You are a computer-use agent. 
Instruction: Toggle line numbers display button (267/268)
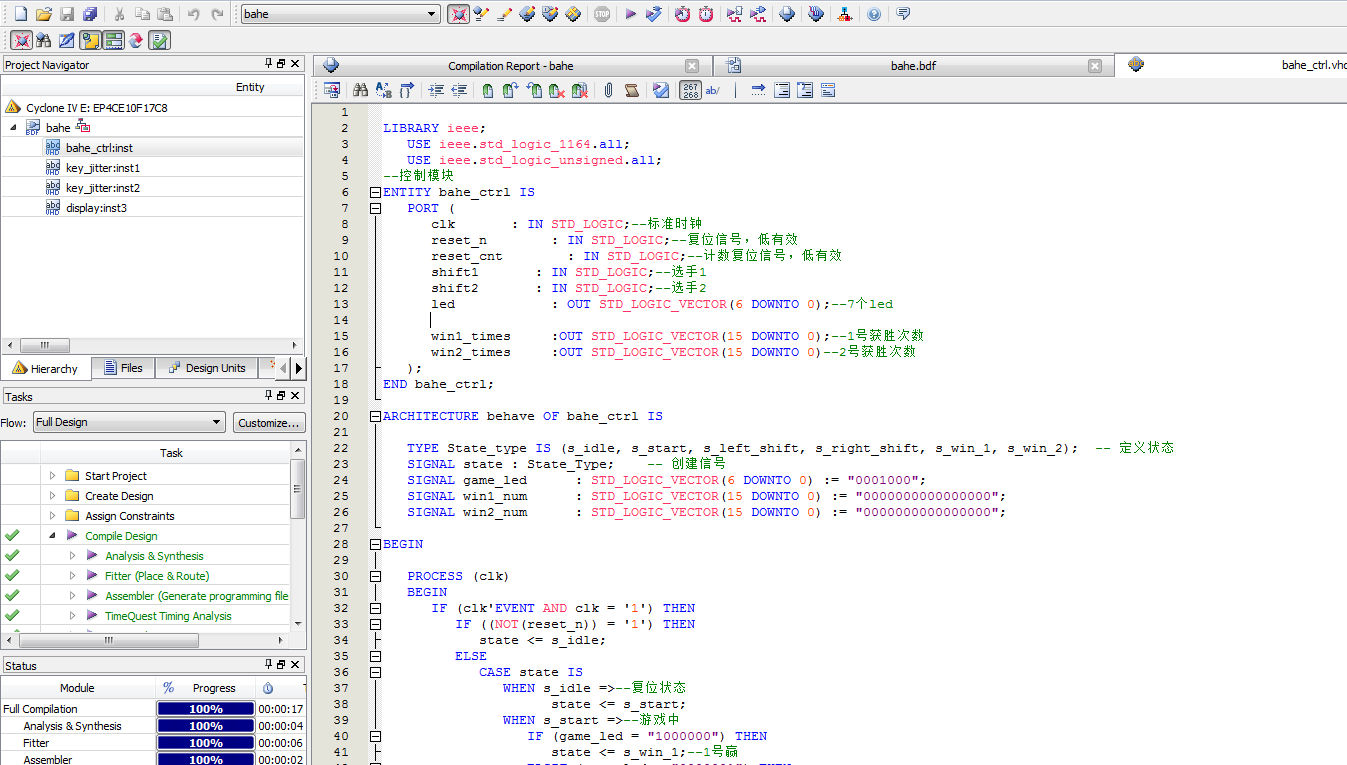(x=690, y=90)
